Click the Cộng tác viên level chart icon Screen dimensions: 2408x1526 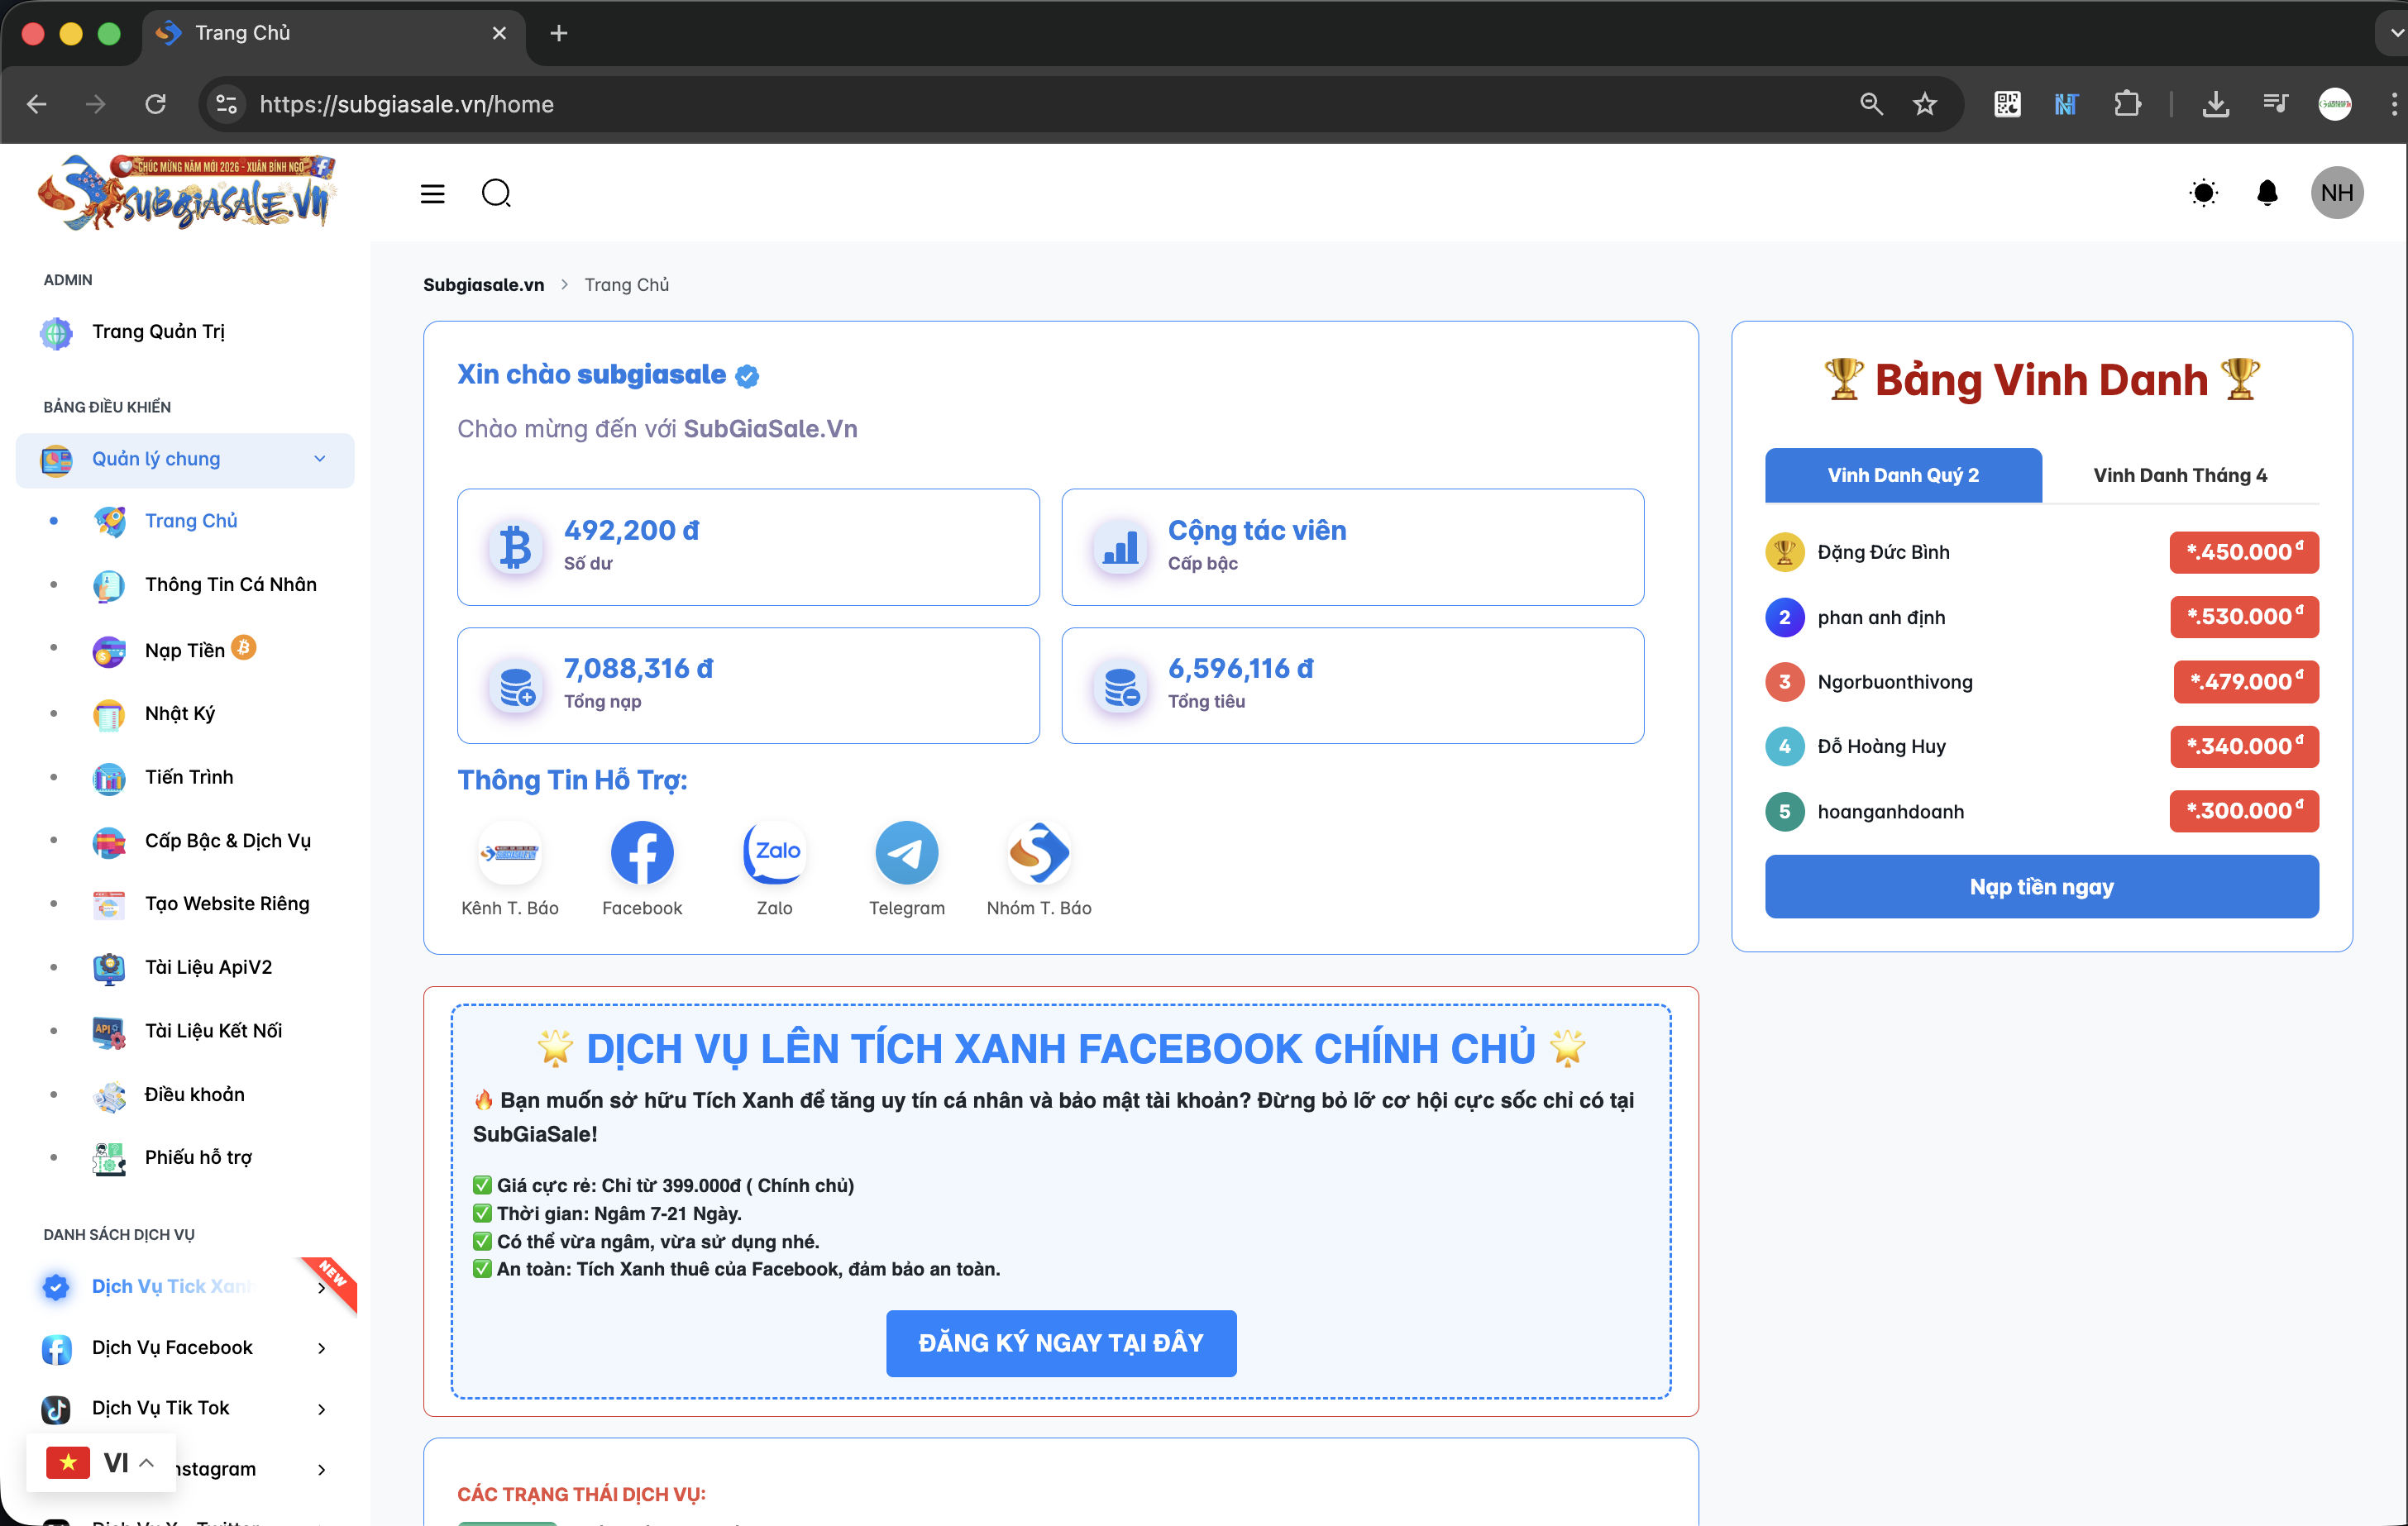1120,547
